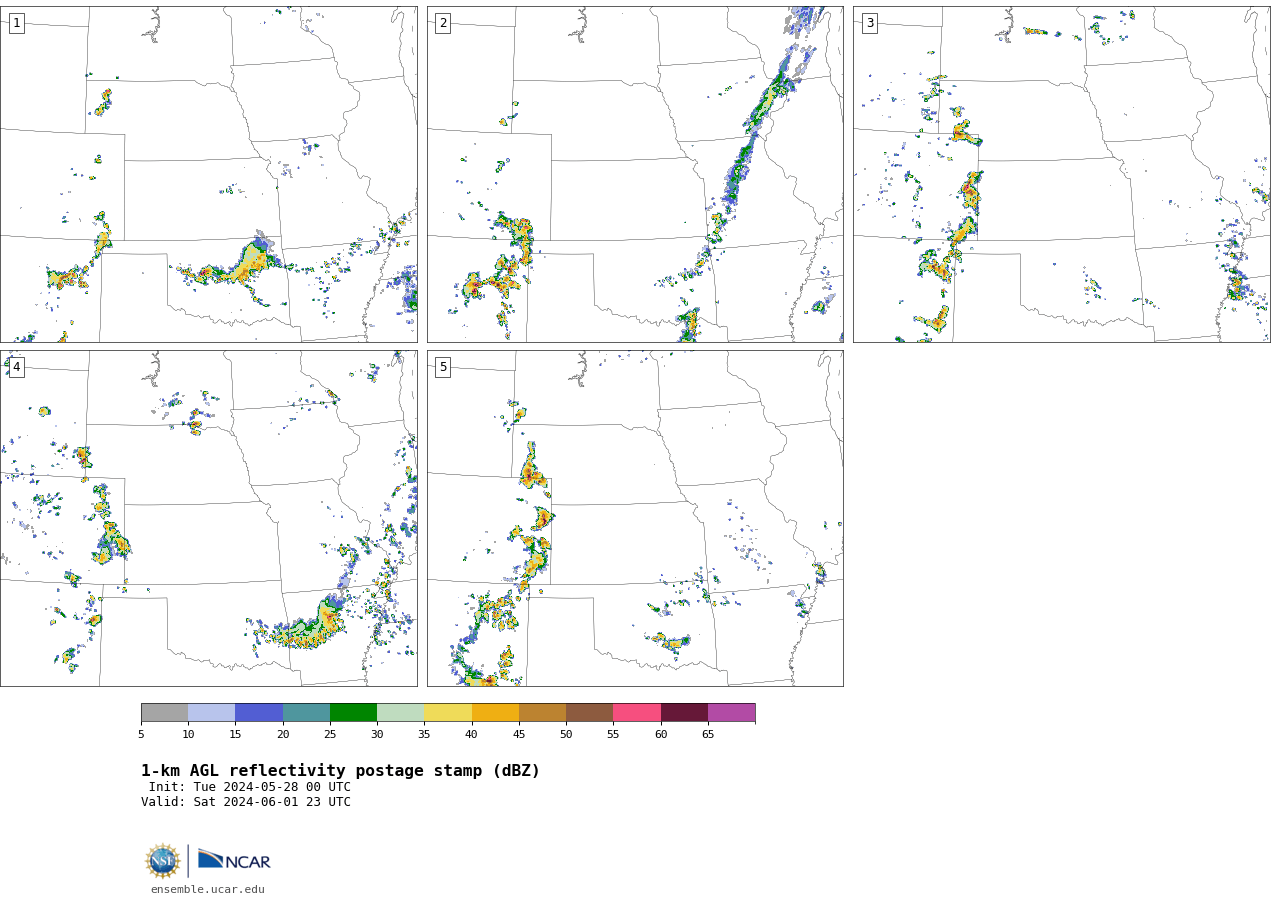Click the reflectivity postage stamp title
This screenshot has height=901, width=1280.
coord(340,771)
